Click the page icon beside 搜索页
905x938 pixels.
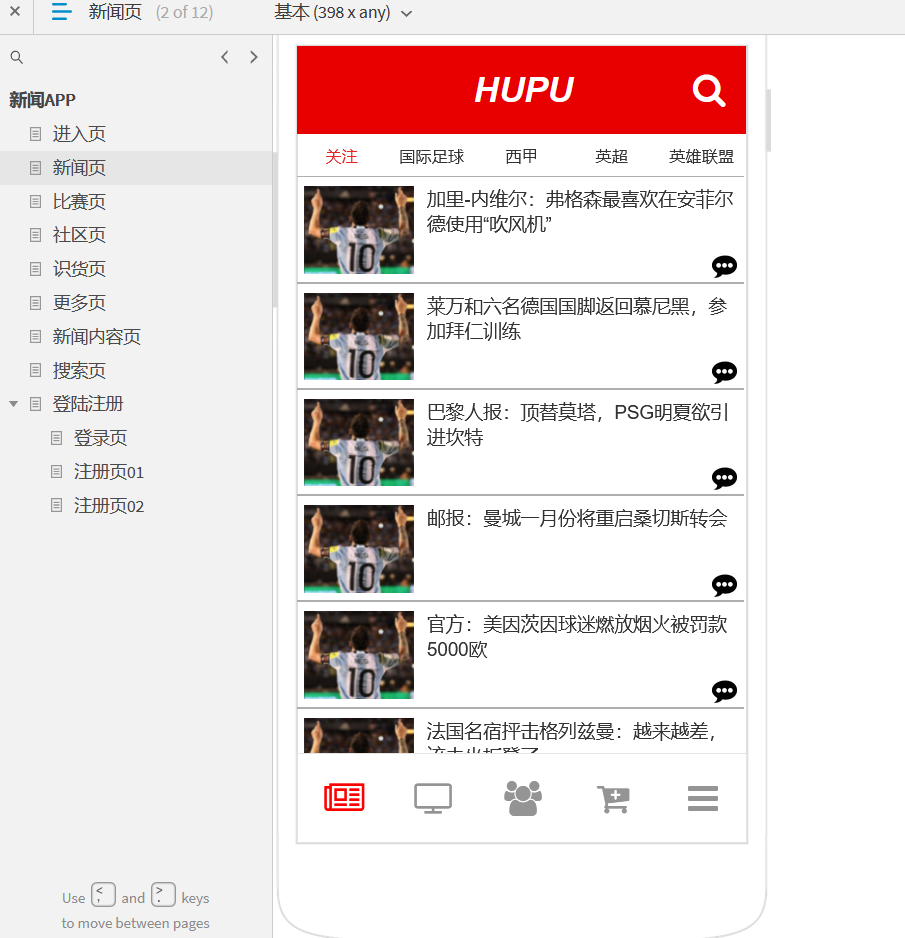(36, 371)
